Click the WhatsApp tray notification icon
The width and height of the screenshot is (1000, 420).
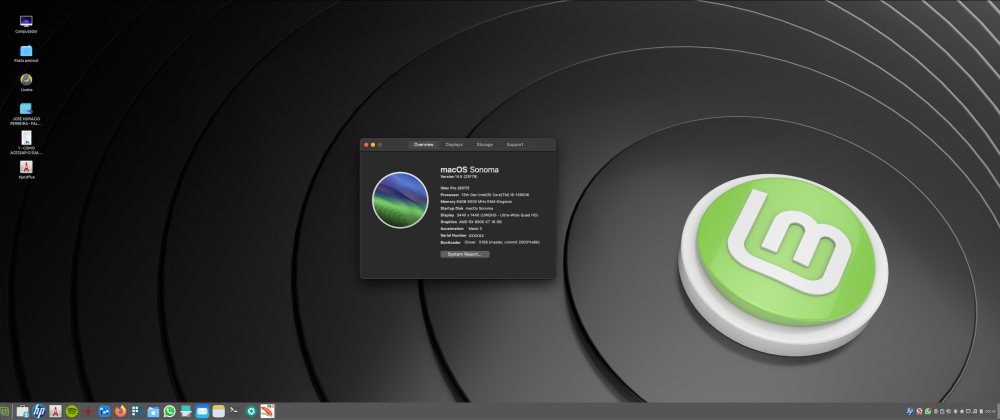(x=928, y=411)
